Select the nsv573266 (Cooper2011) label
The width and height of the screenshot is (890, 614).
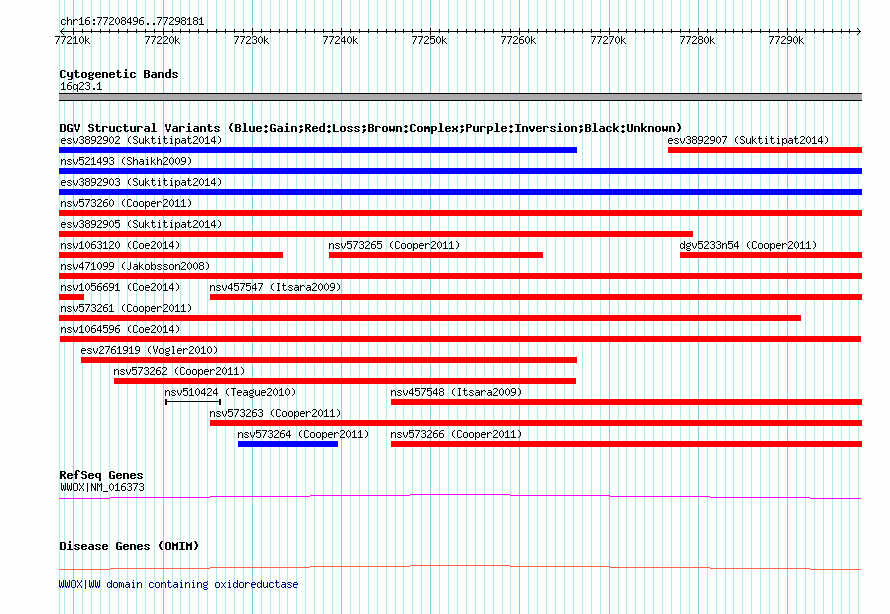(x=456, y=434)
